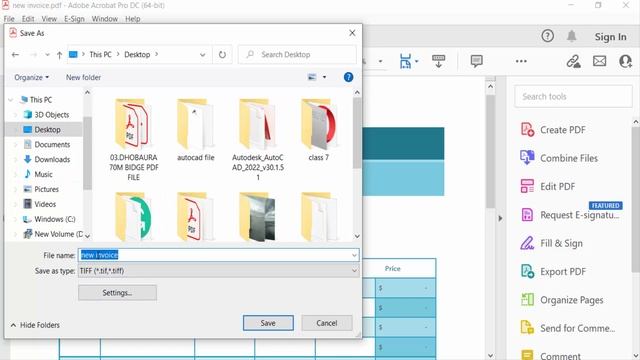Open the notifications bell
This screenshot has height=360, width=640.
pyautogui.click(x=571, y=36)
